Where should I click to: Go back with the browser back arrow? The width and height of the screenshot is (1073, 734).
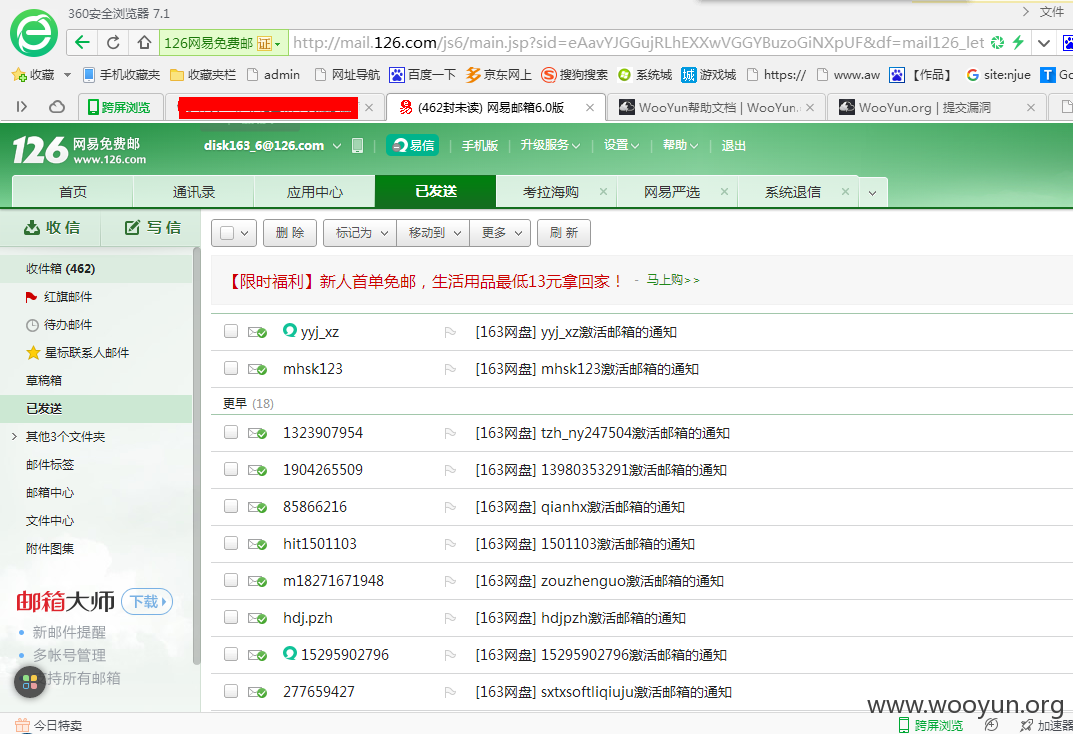click(x=82, y=42)
